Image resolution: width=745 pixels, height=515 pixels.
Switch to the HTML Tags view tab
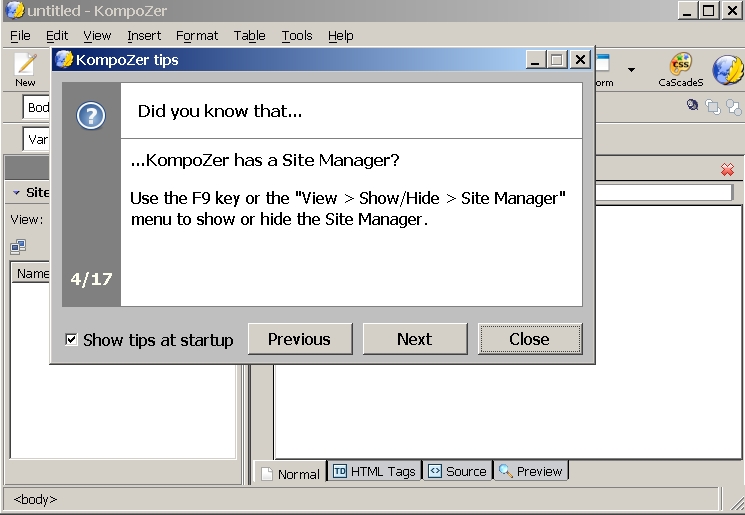374,471
